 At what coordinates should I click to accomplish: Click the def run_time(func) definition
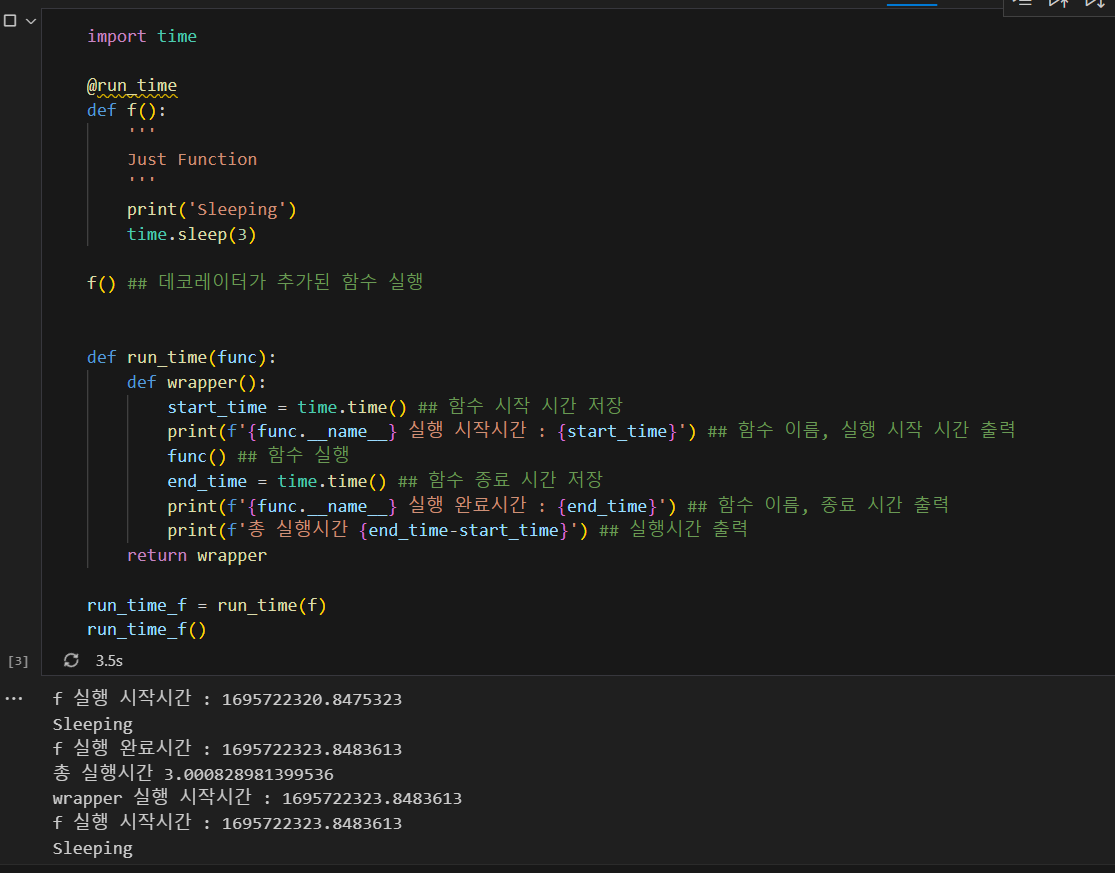[181, 358]
